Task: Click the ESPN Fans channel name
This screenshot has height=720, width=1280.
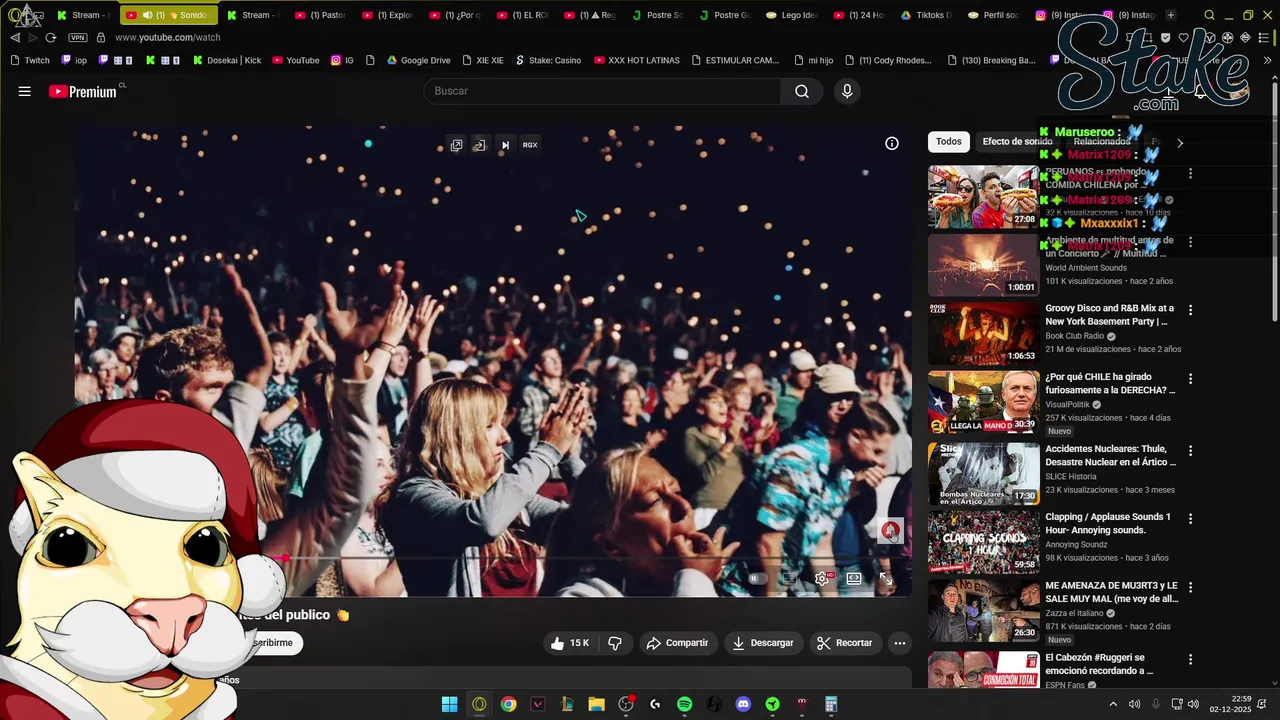Action: click(1065, 685)
